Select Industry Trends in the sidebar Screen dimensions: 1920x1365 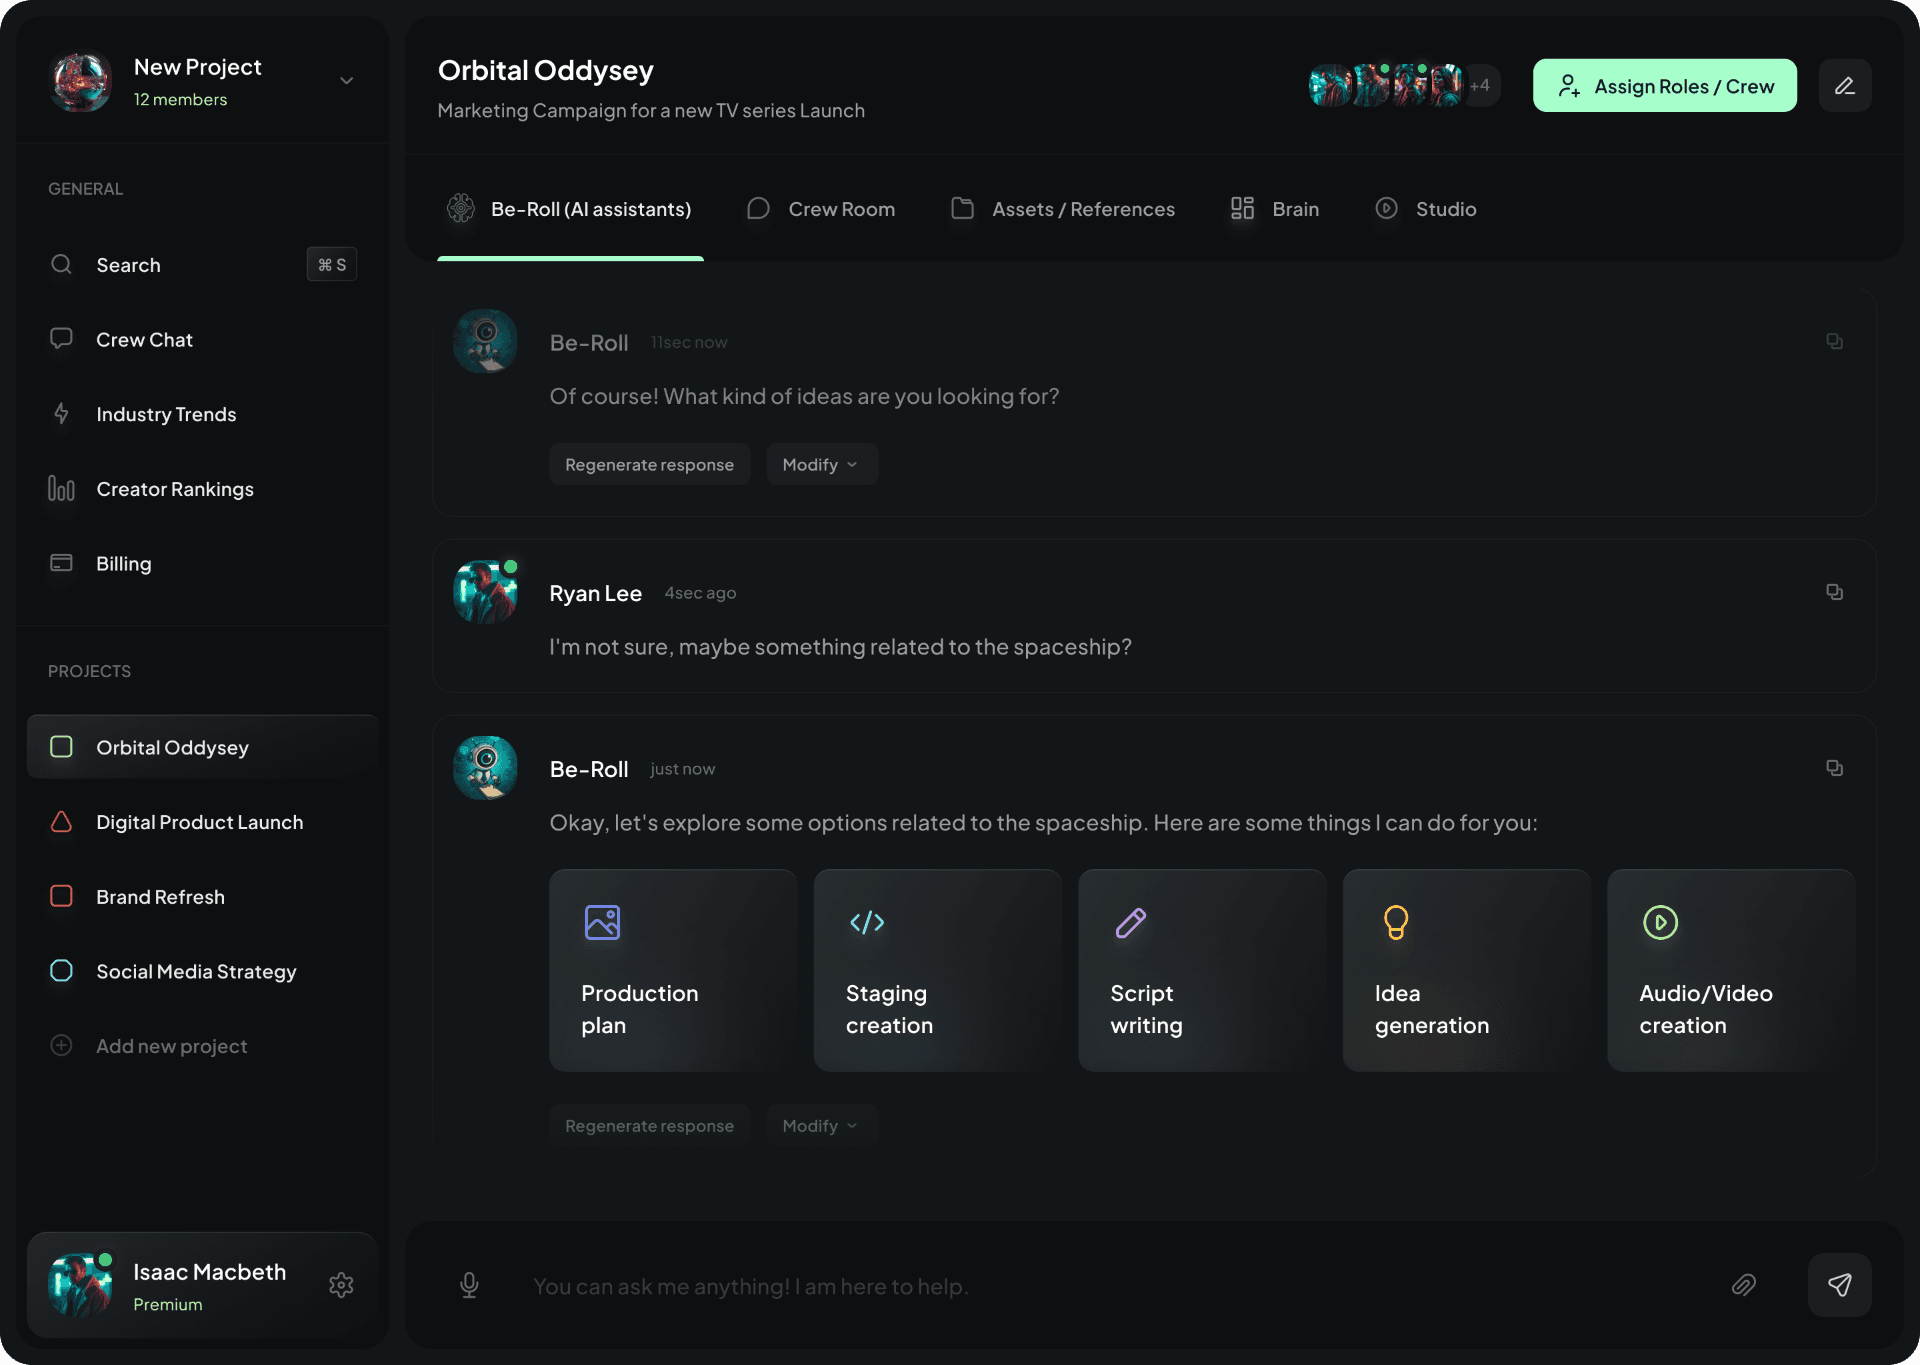point(166,414)
